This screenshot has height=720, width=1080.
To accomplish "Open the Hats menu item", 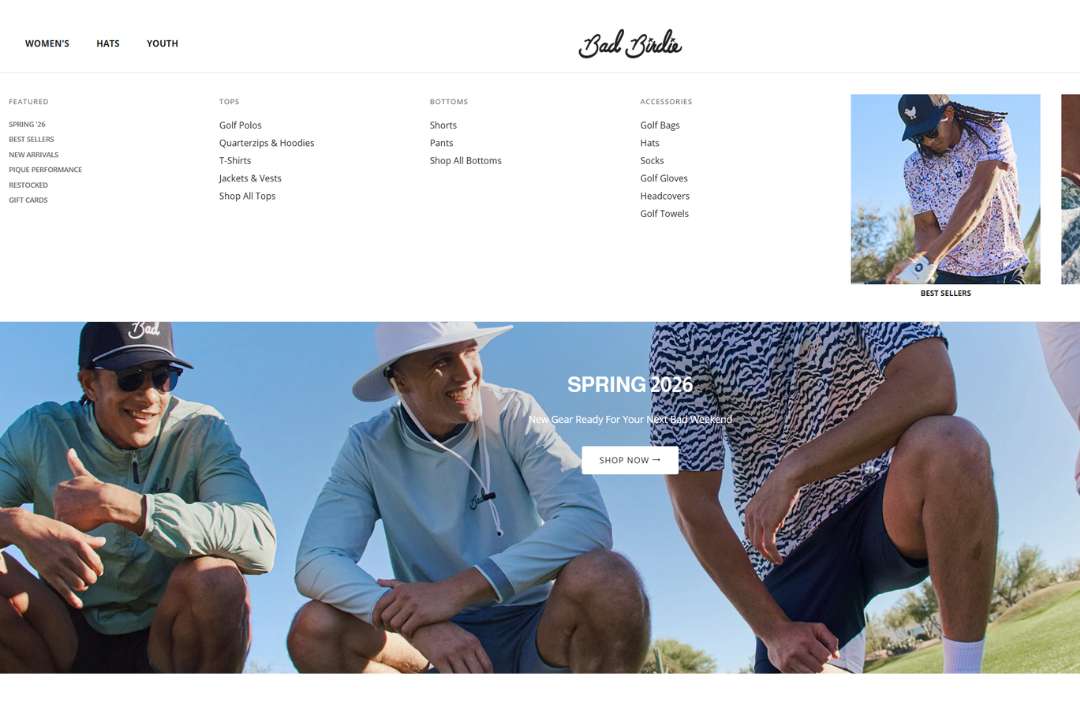I will point(108,43).
